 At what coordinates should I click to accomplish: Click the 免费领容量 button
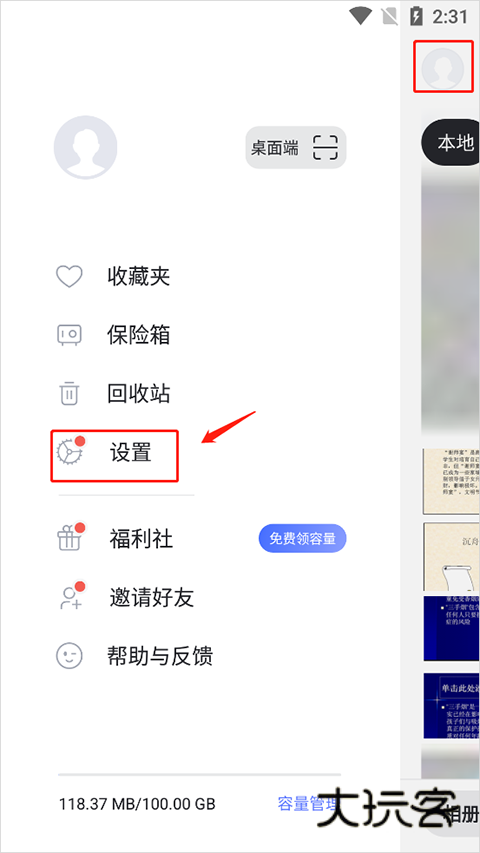303,539
